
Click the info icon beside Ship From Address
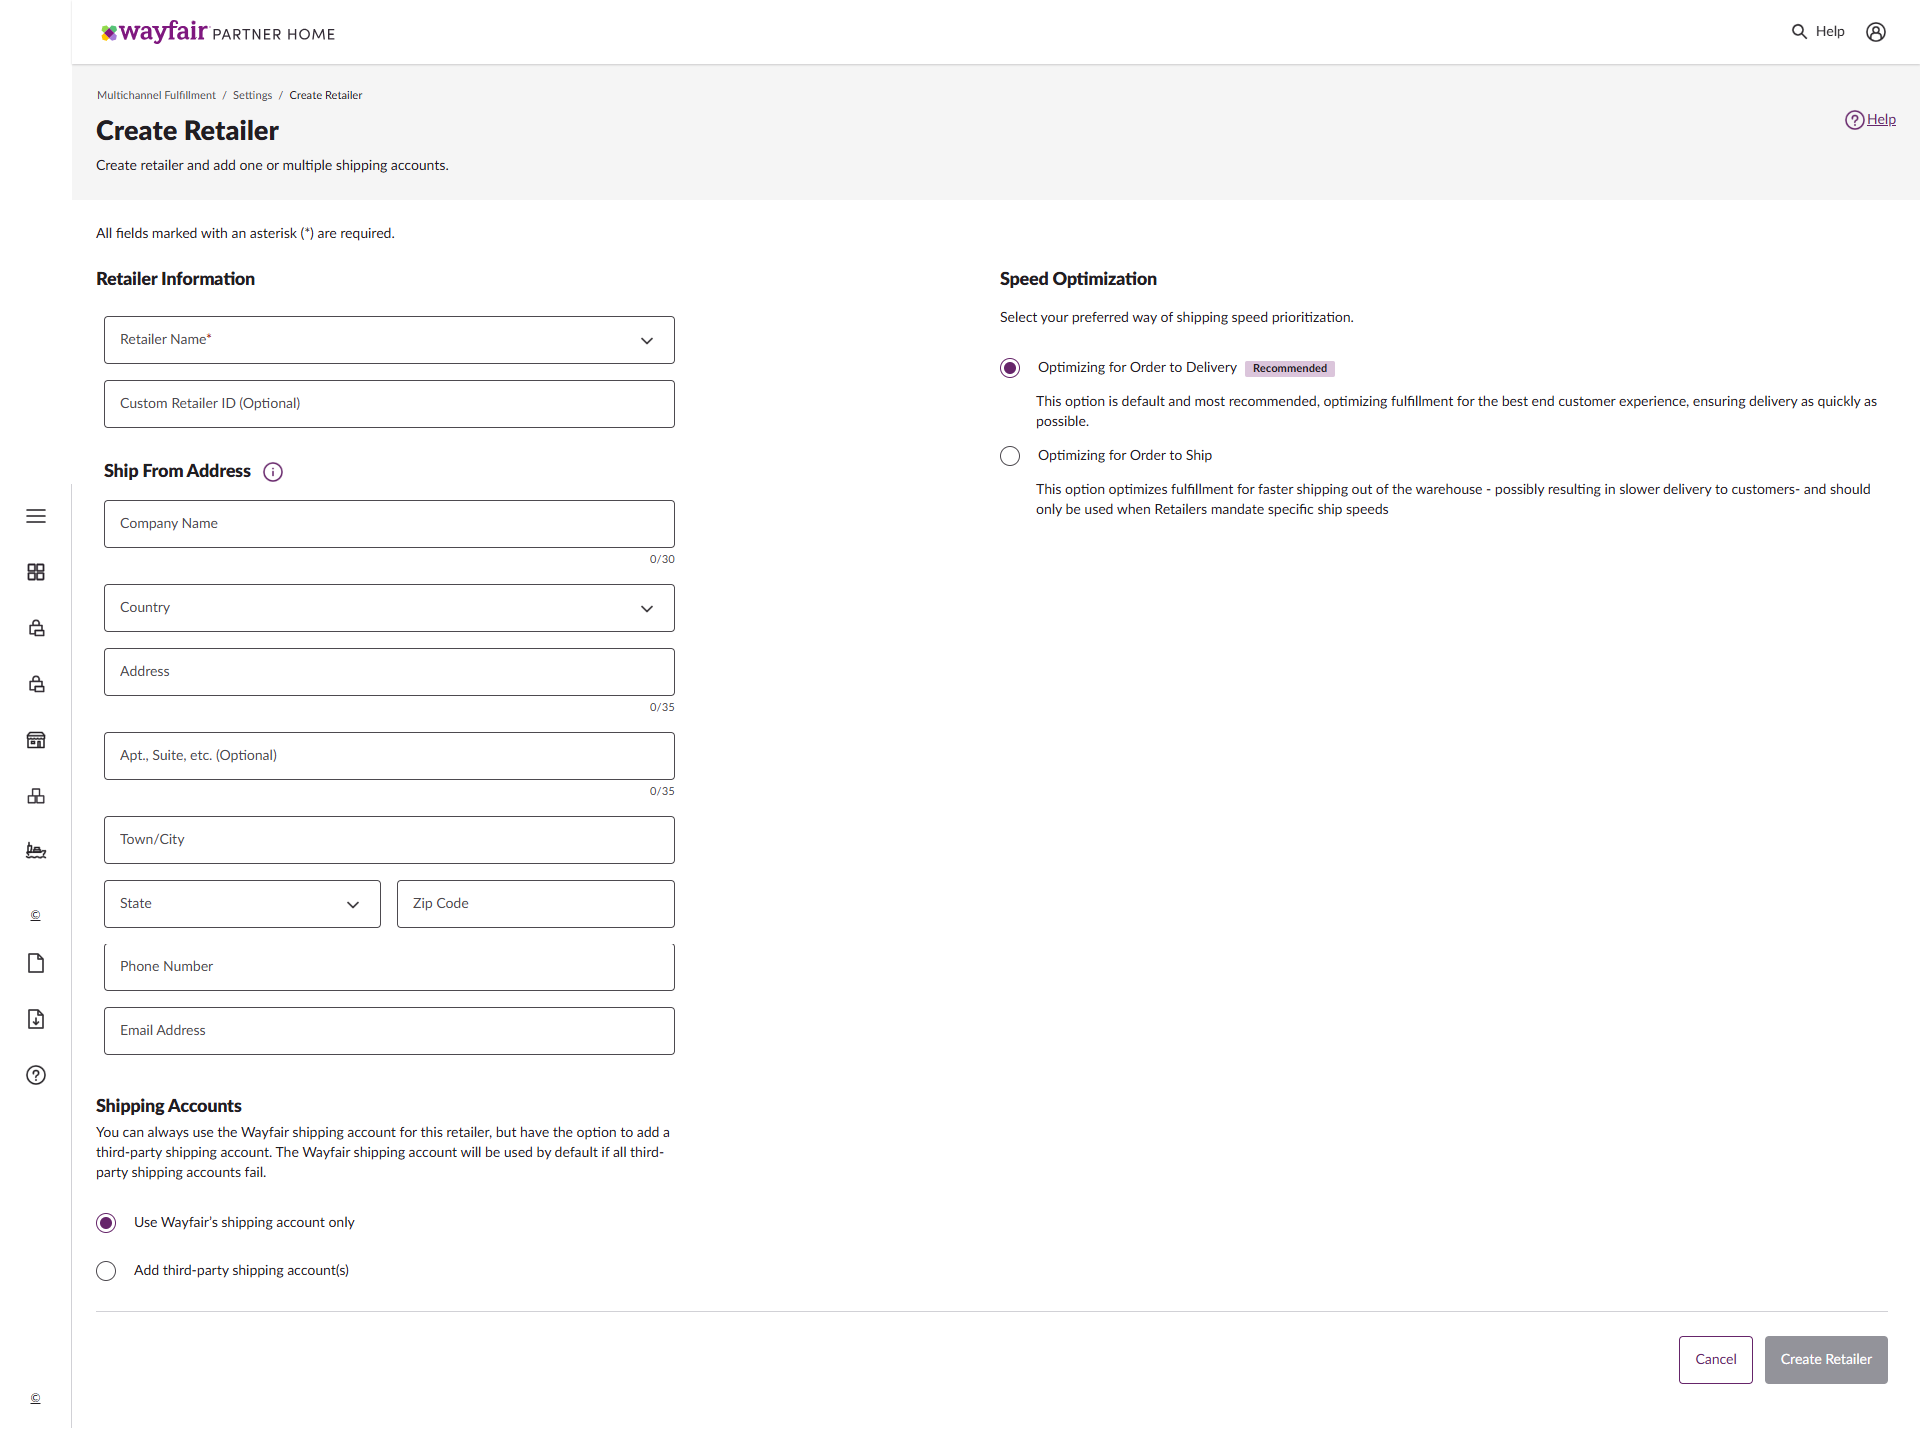coord(273,472)
